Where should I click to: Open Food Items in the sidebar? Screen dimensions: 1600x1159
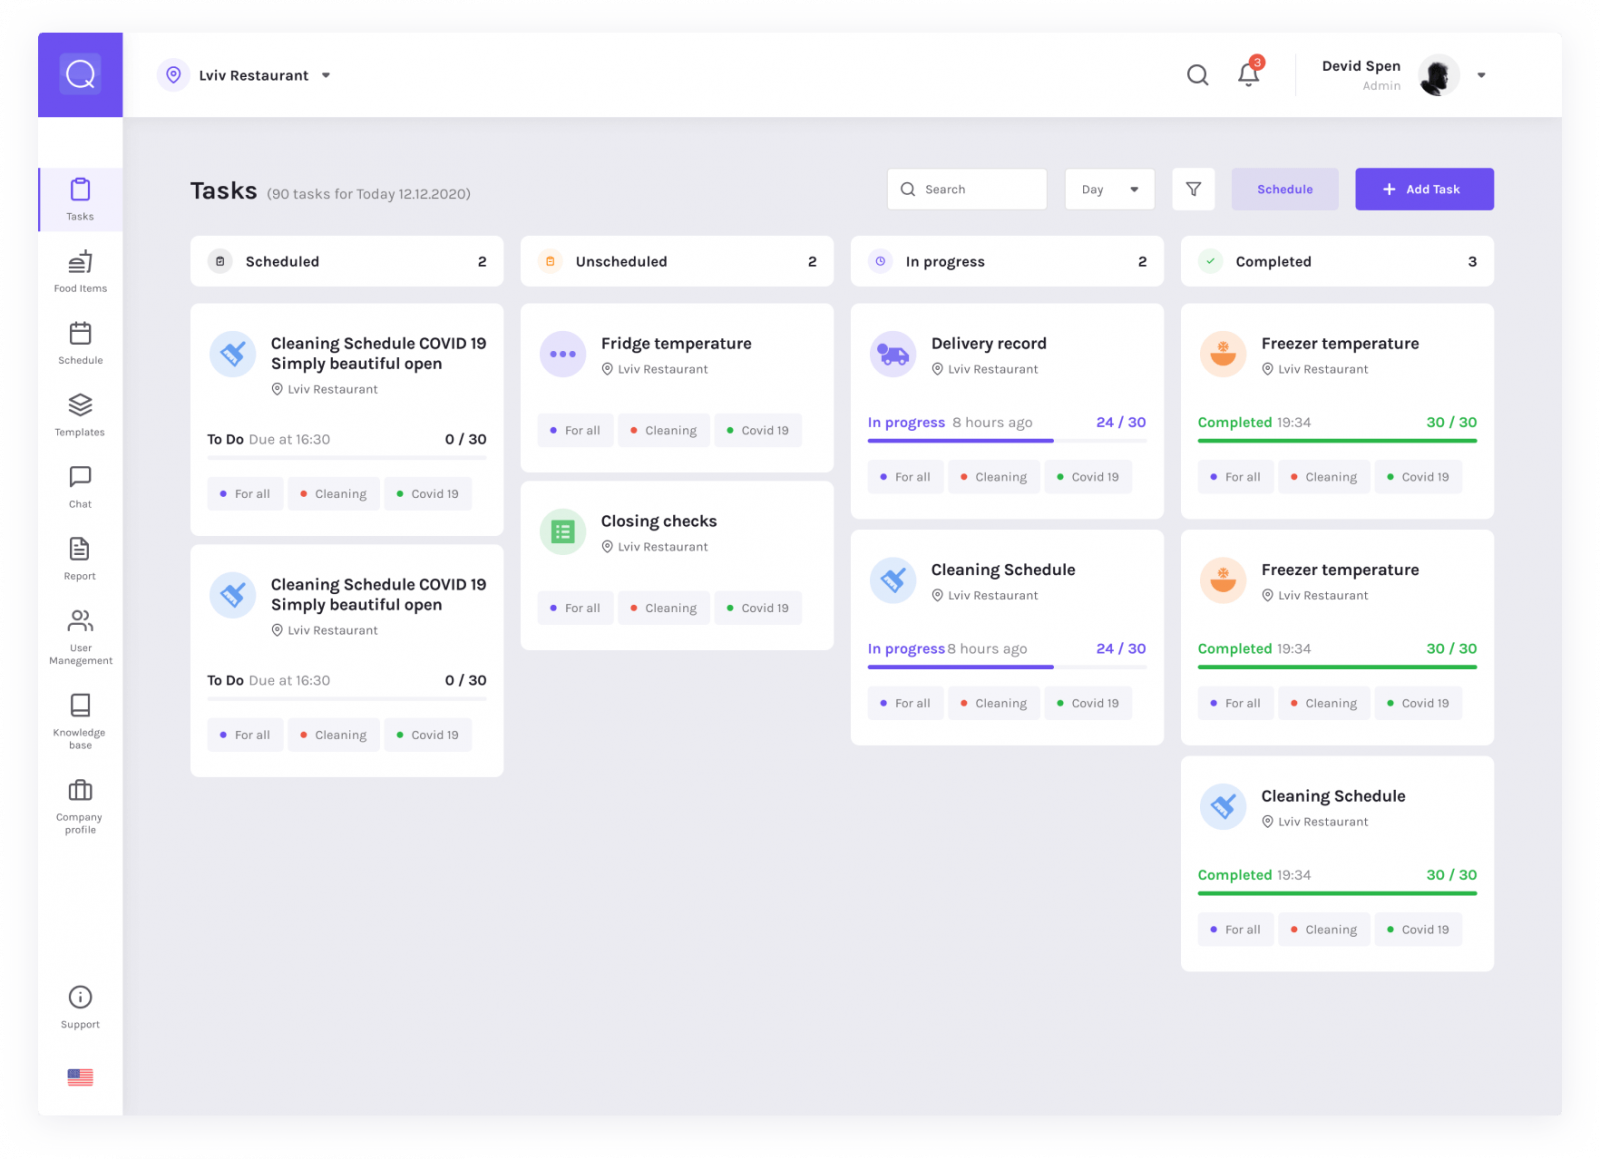[80, 271]
